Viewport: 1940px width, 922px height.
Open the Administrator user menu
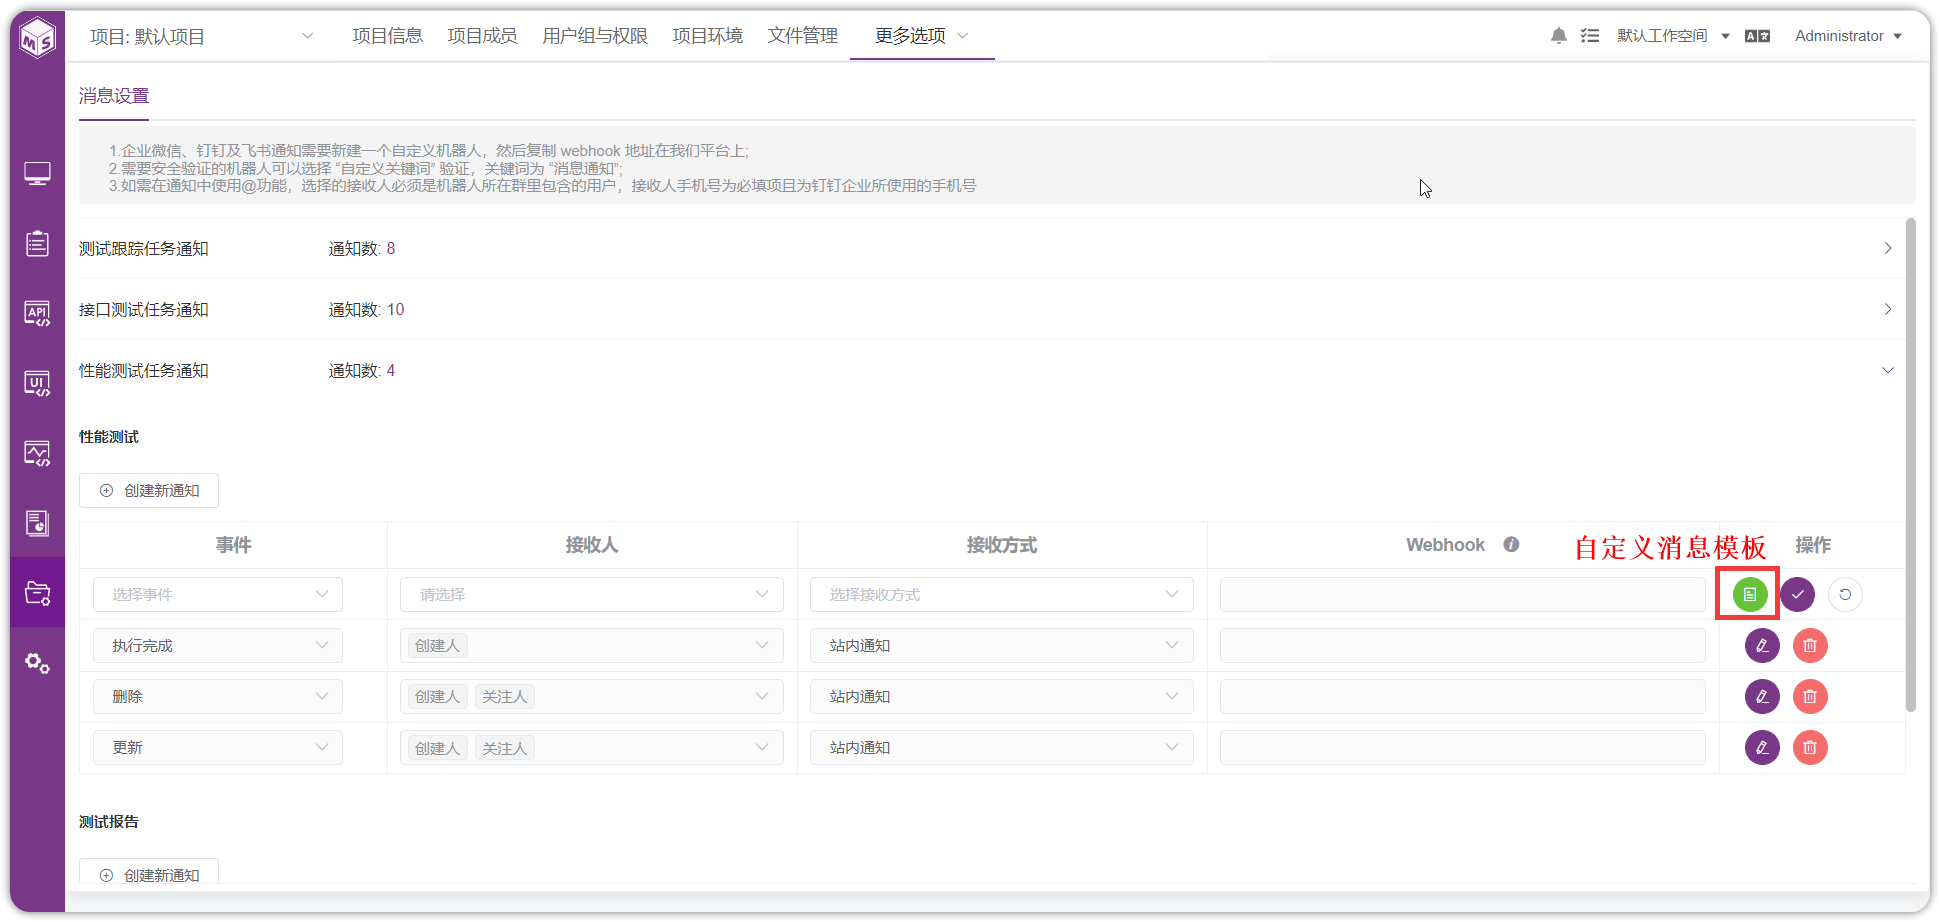[1848, 36]
